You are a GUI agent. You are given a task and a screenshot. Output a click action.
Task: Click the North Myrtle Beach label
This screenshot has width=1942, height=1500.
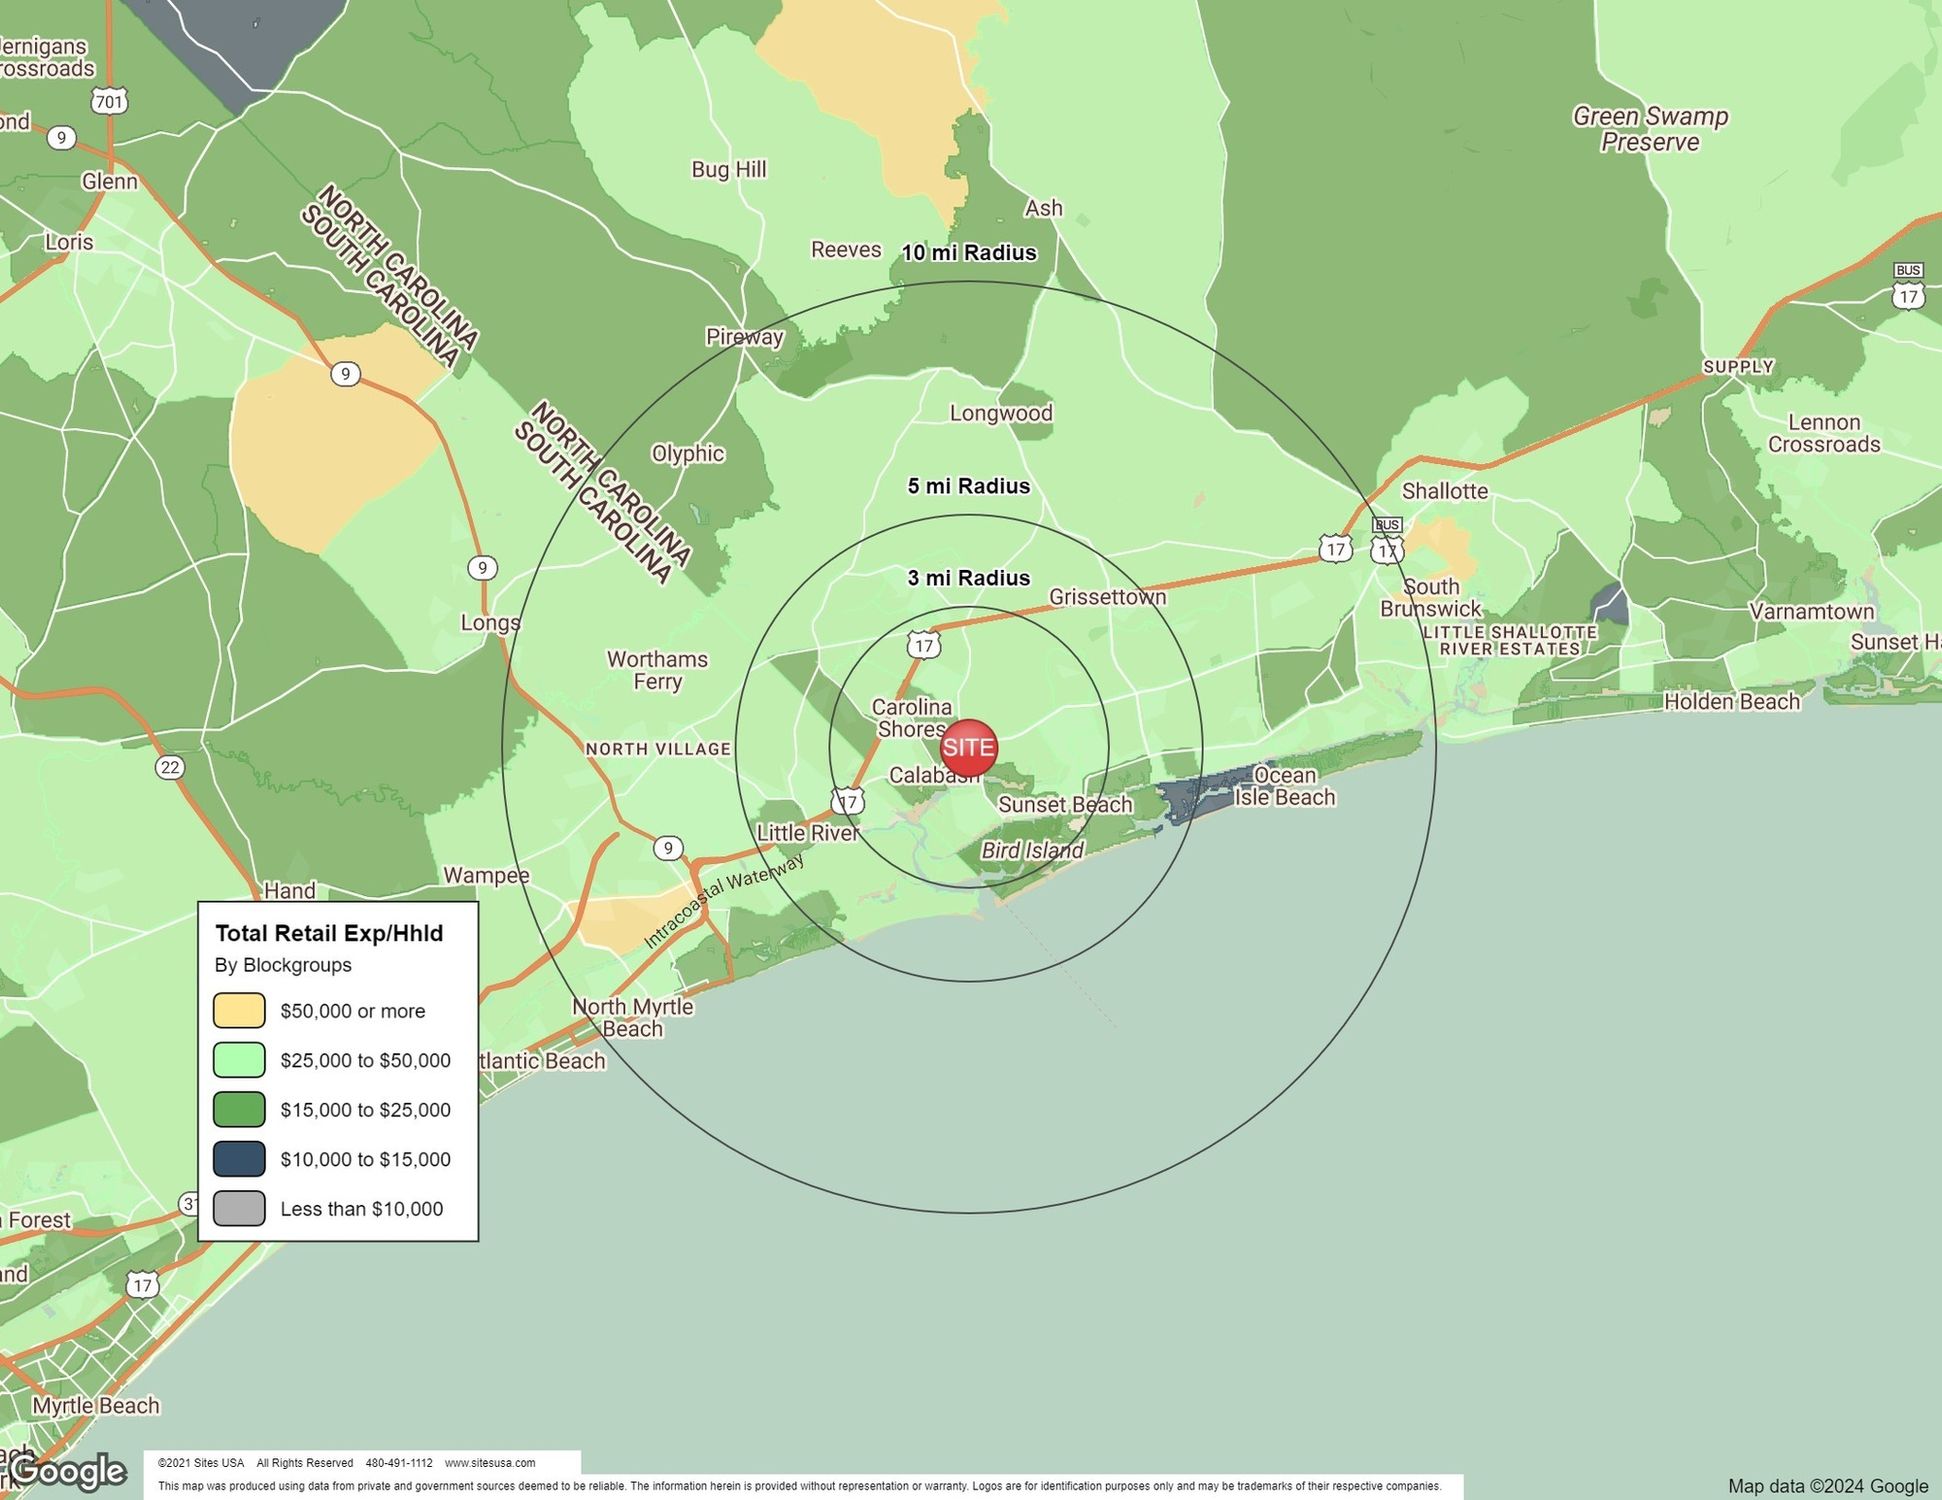[632, 1017]
